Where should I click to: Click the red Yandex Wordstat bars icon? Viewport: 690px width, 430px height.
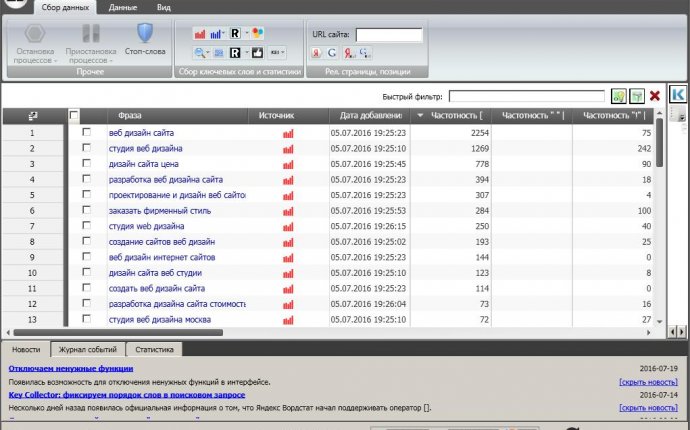tap(200, 33)
